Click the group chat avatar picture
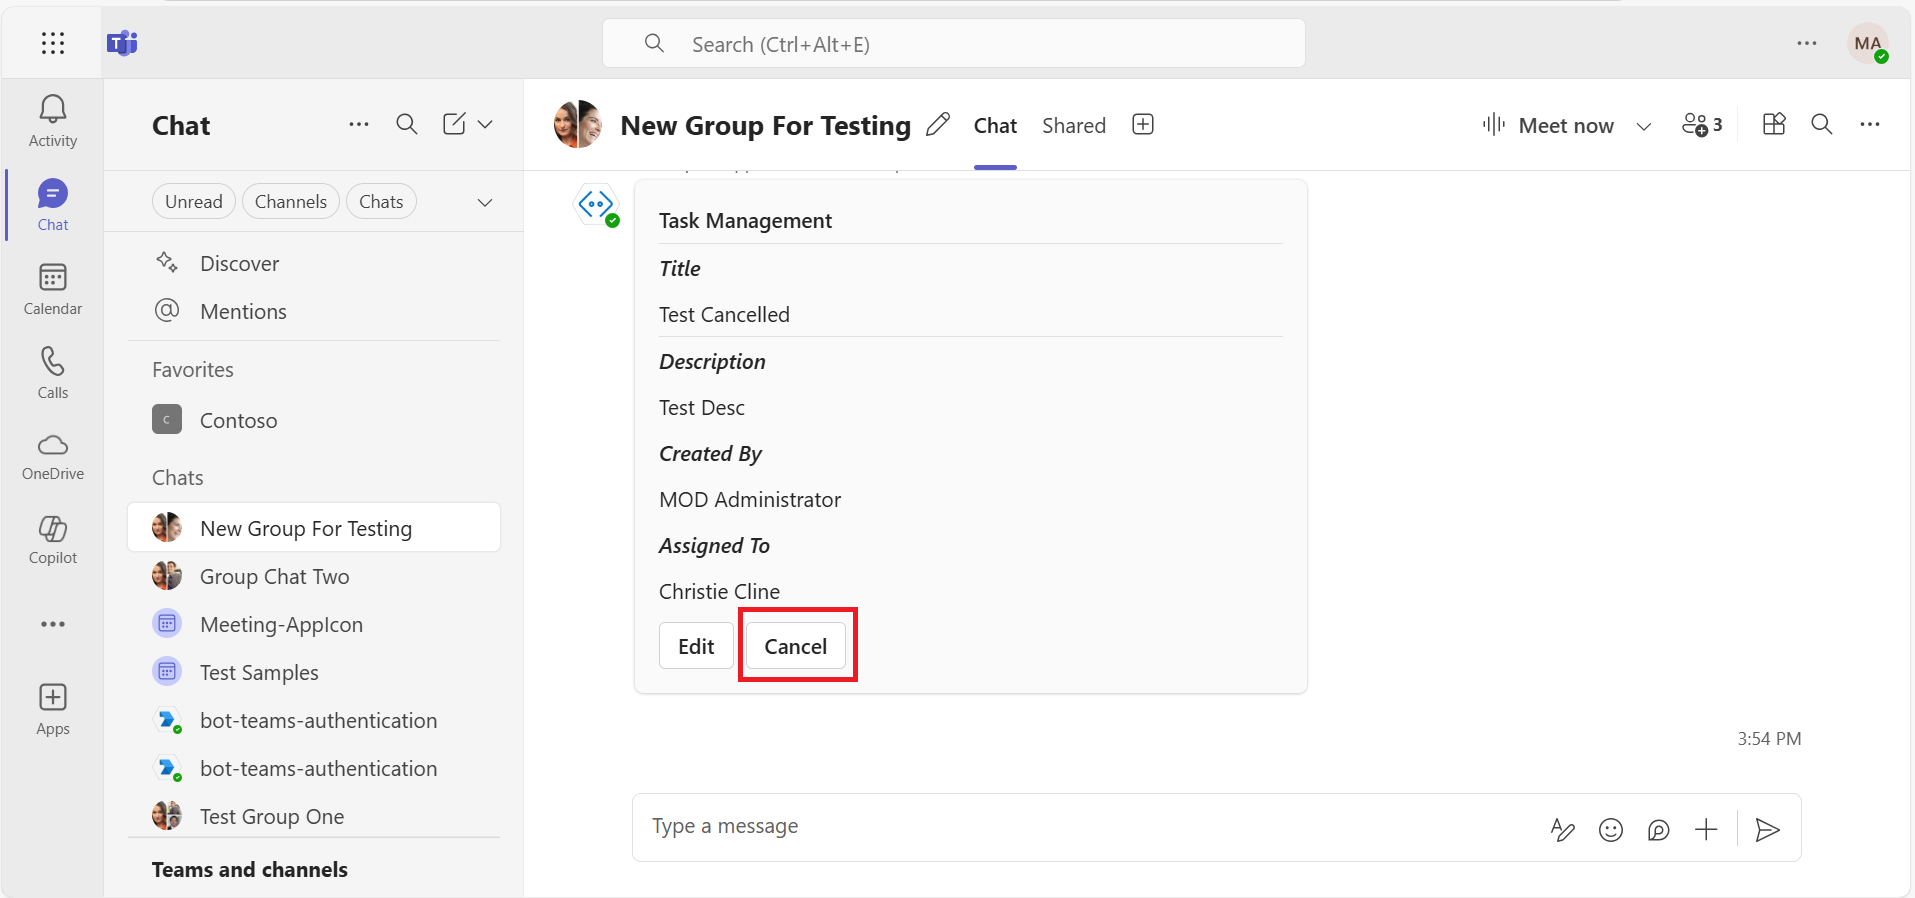This screenshot has height=898, width=1915. [x=578, y=124]
